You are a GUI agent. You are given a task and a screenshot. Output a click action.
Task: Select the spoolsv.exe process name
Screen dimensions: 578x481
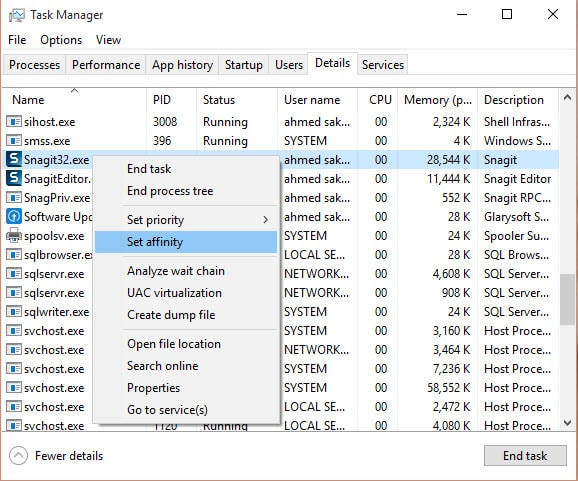pyautogui.click(x=54, y=236)
